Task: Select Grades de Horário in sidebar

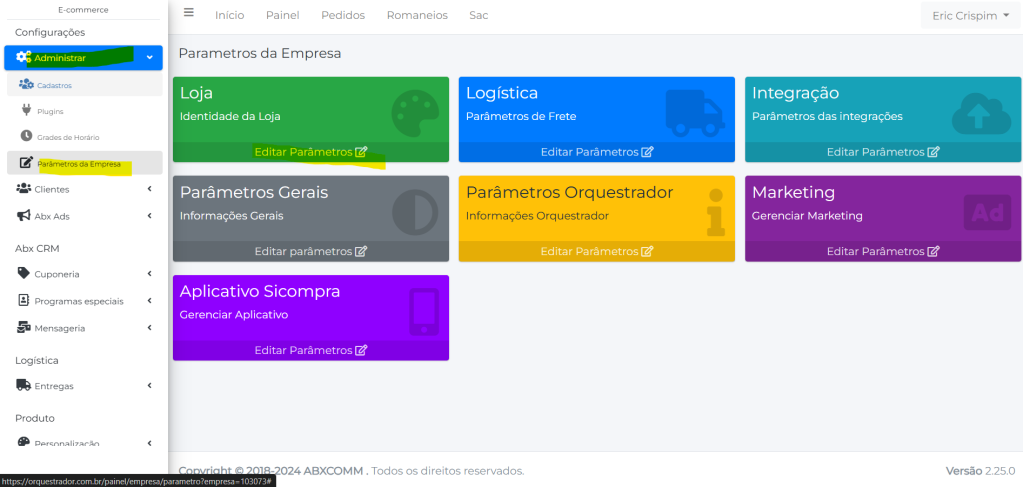Action: [x=68, y=136]
